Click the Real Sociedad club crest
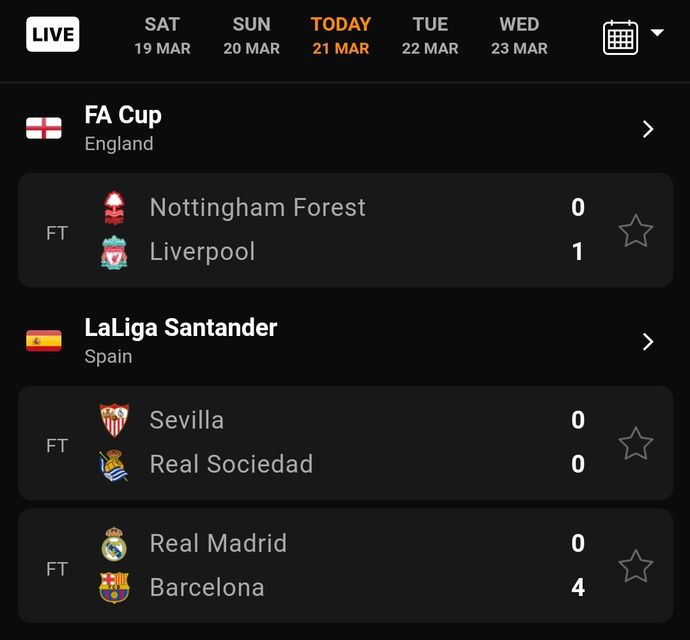The image size is (690, 640). tap(115, 465)
